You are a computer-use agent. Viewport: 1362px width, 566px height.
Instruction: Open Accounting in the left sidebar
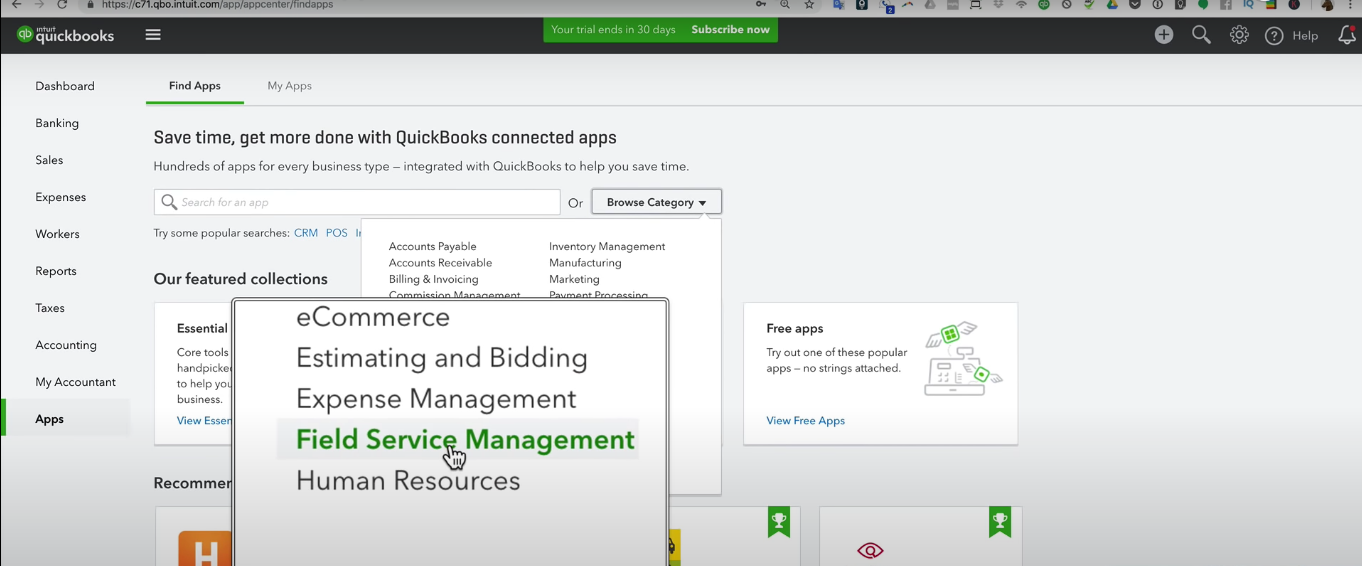coord(66,345)
